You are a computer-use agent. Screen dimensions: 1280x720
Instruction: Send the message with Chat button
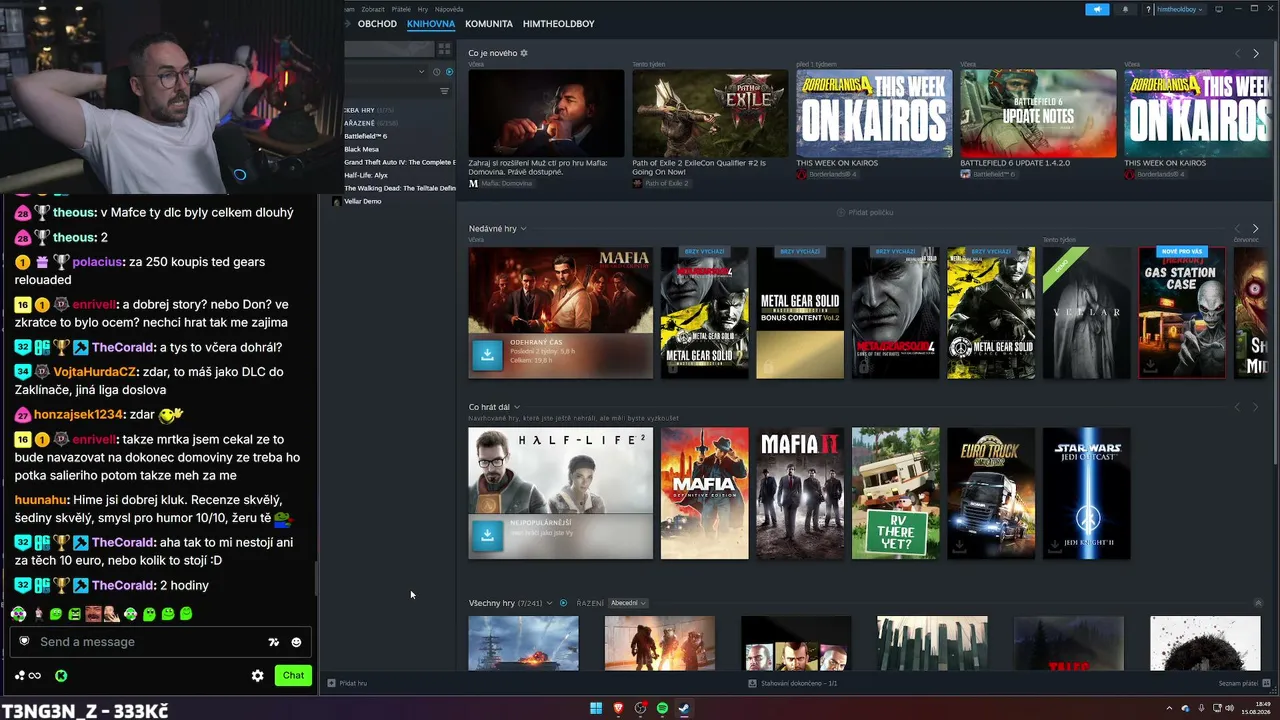click(293, 675)
